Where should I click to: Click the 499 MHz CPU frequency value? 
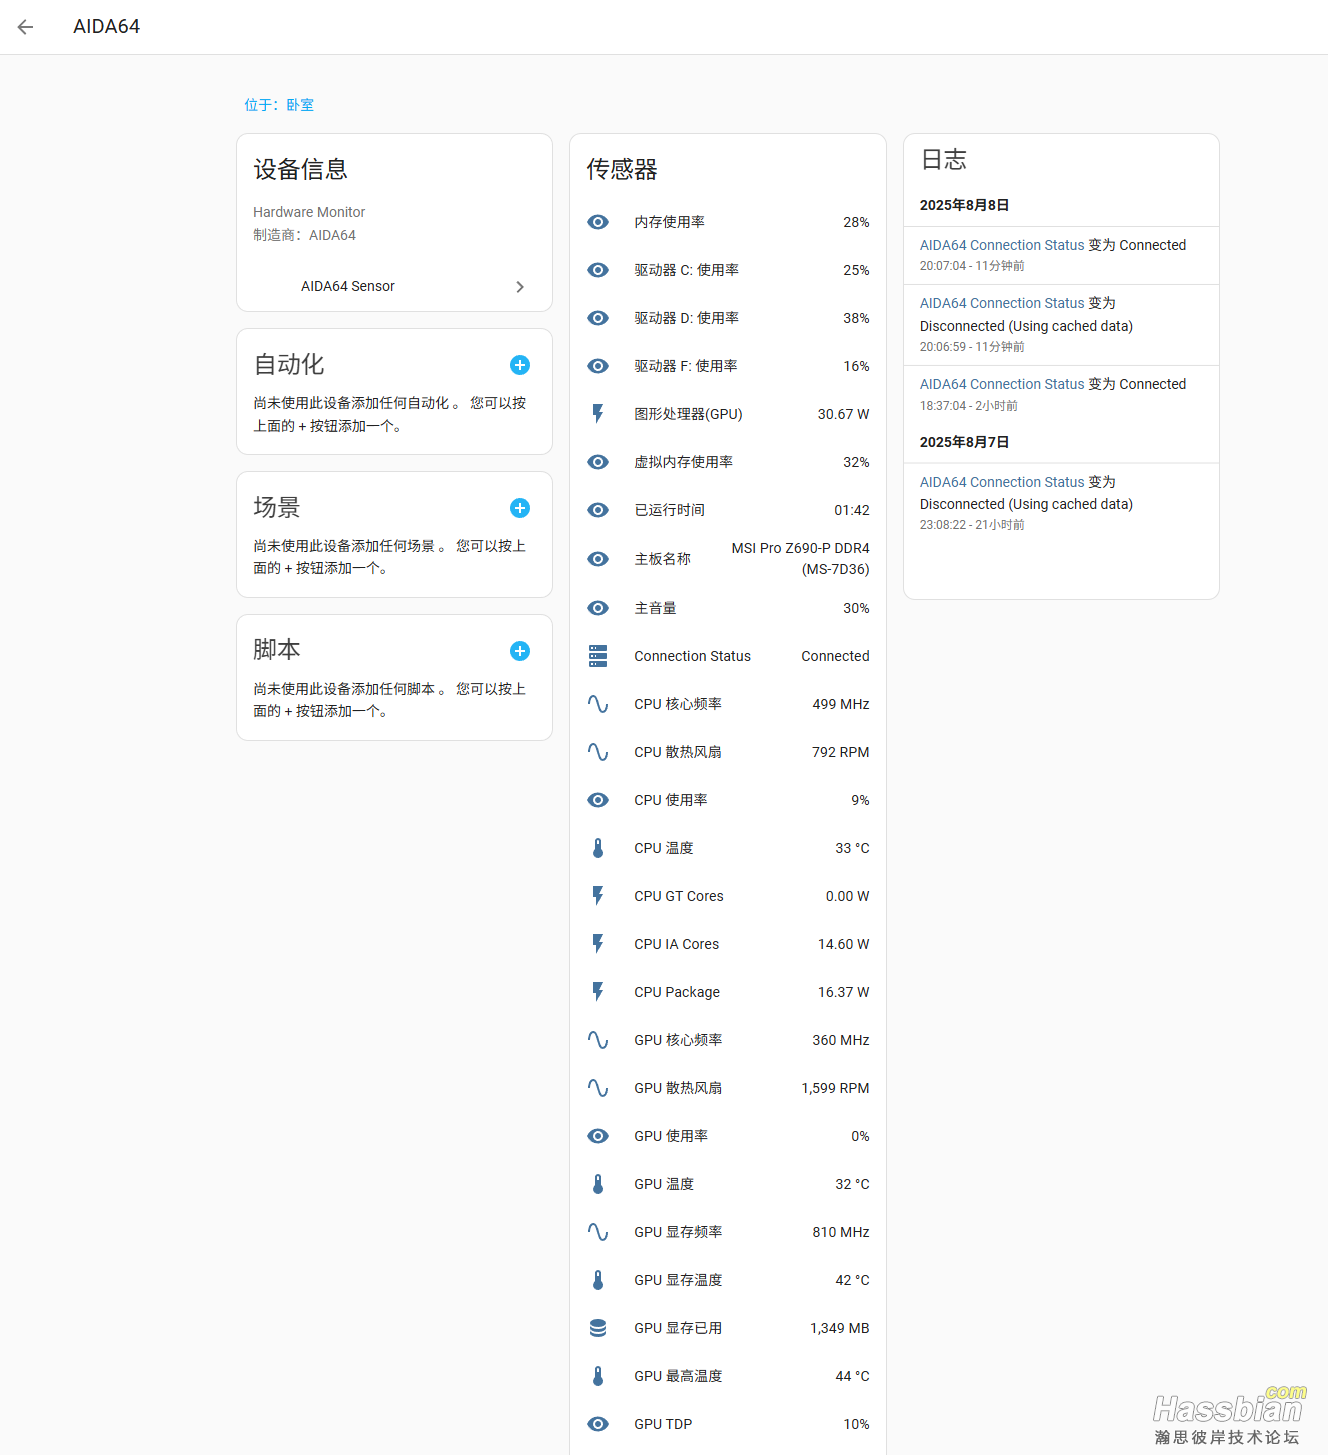coord(841,704)
